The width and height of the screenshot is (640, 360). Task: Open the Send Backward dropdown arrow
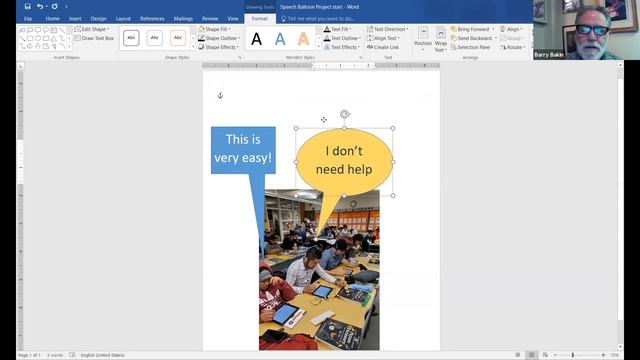[496, 38]
